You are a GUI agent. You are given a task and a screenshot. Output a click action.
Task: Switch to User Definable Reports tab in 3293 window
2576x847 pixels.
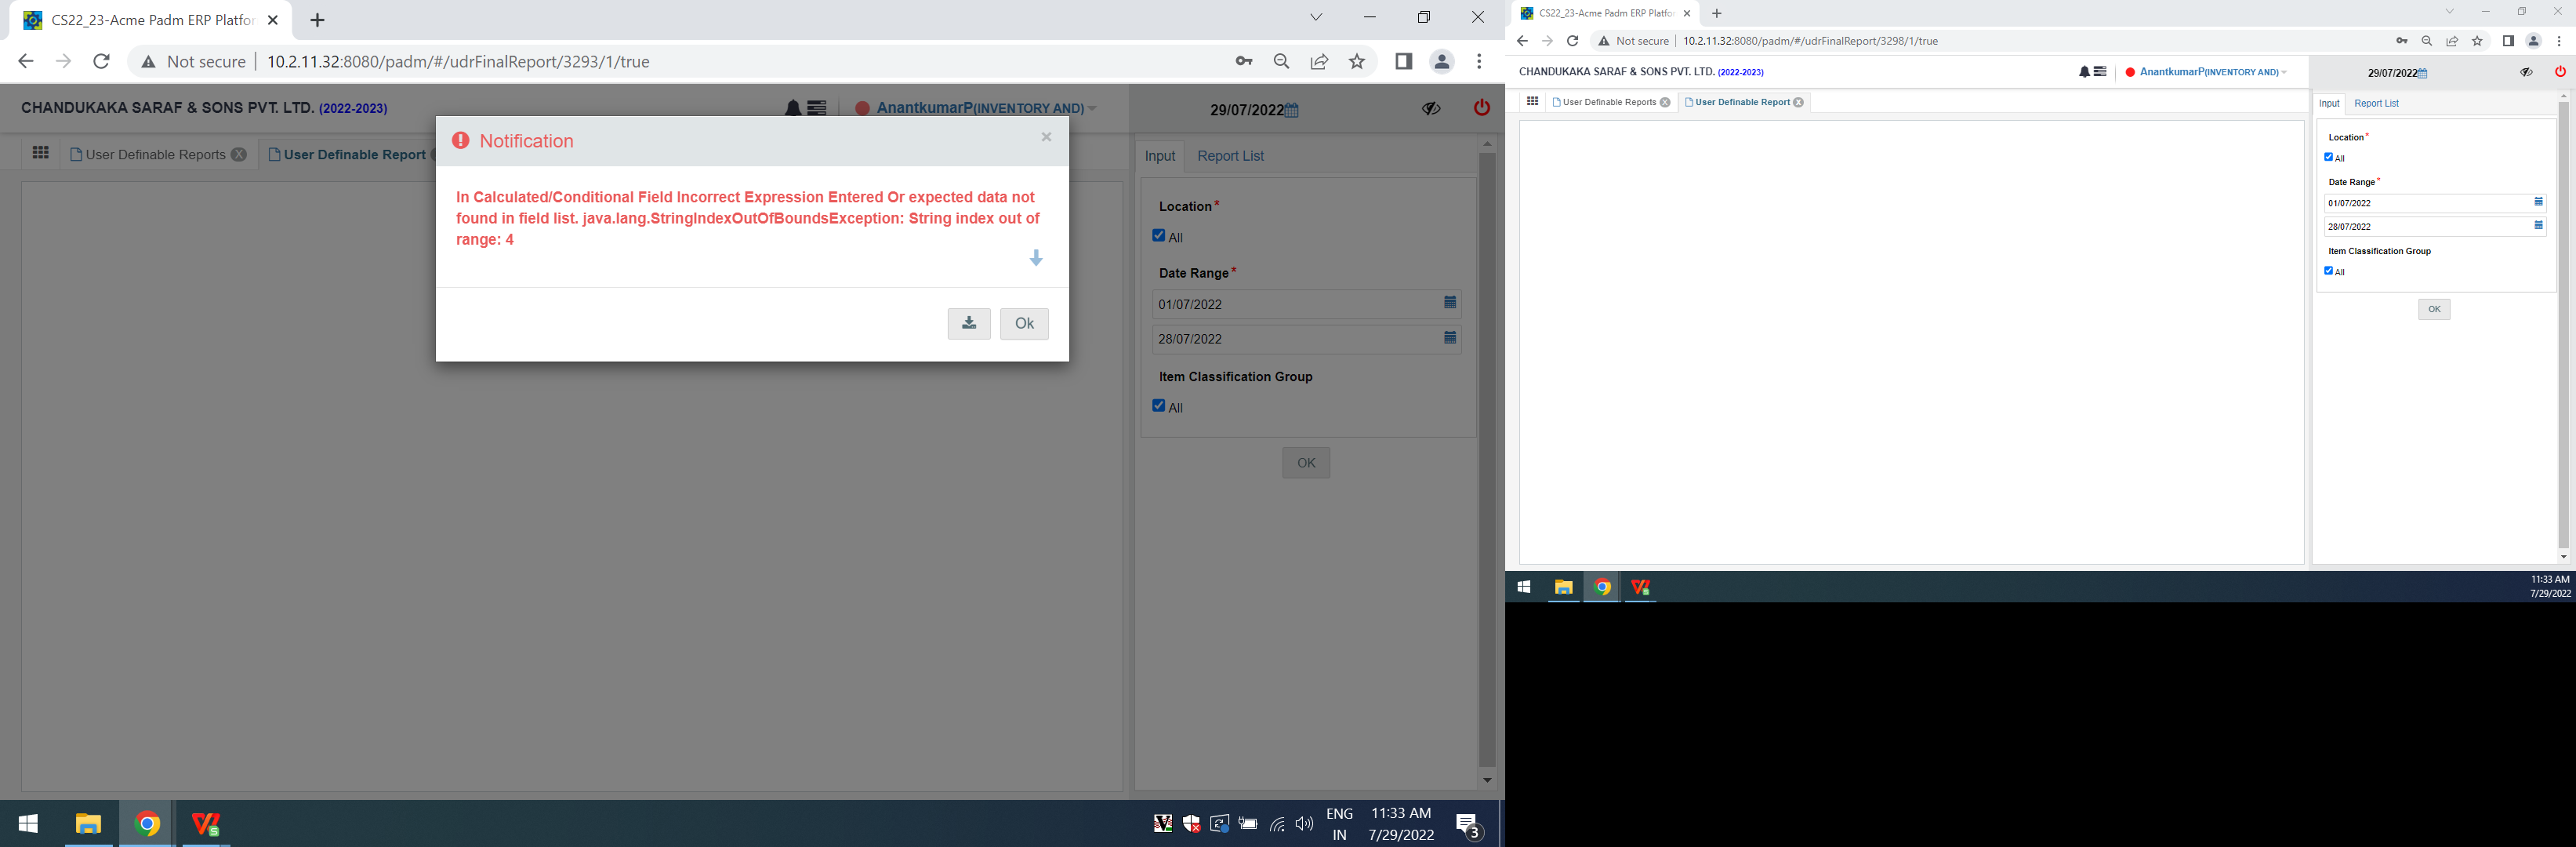[156, 154]
